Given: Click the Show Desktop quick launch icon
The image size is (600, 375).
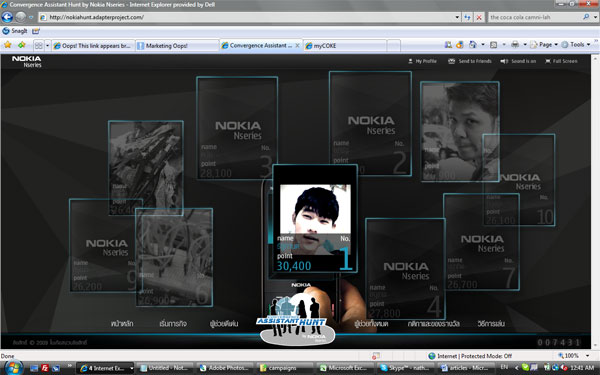Looking at the screenshot, I should click(x=34, y=368).
